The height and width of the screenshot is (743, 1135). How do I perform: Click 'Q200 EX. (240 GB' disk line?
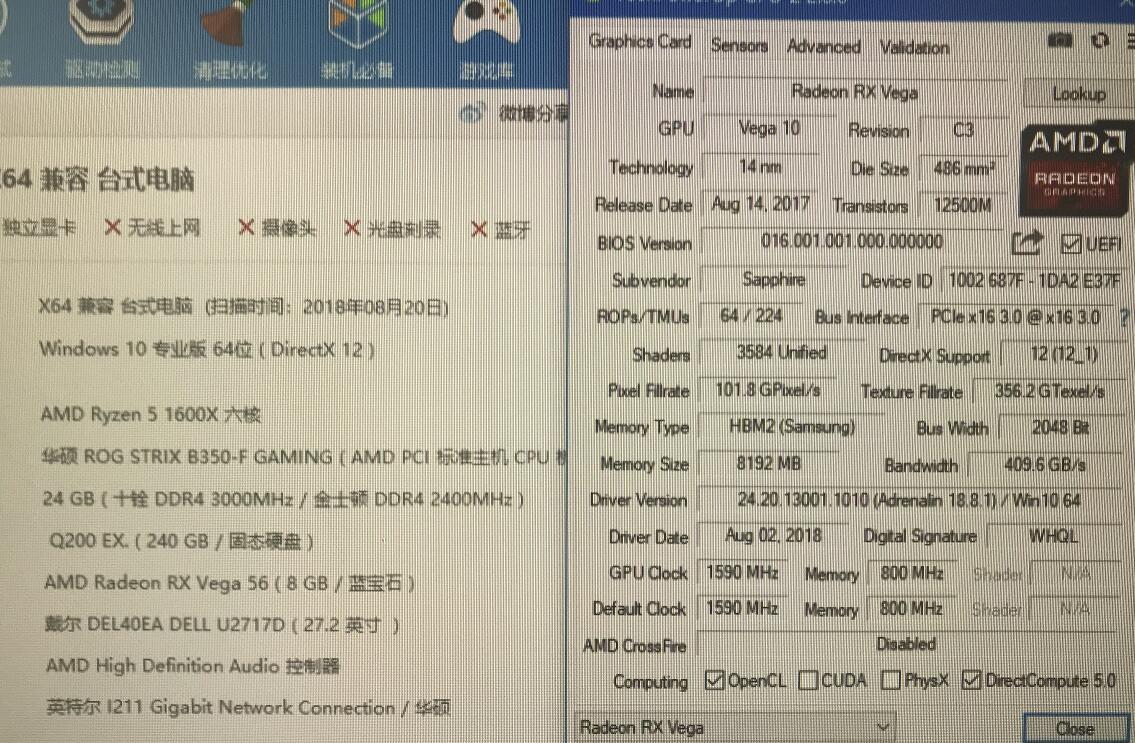(x=181, y=541)
